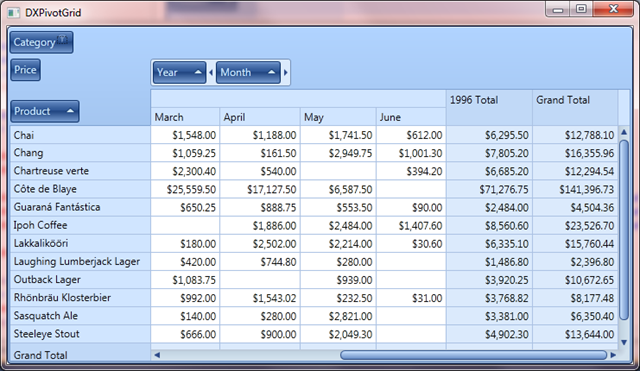Click the $1,083.75 Outback Lager March cell
The image size is (640, 371).
point(185,280)
